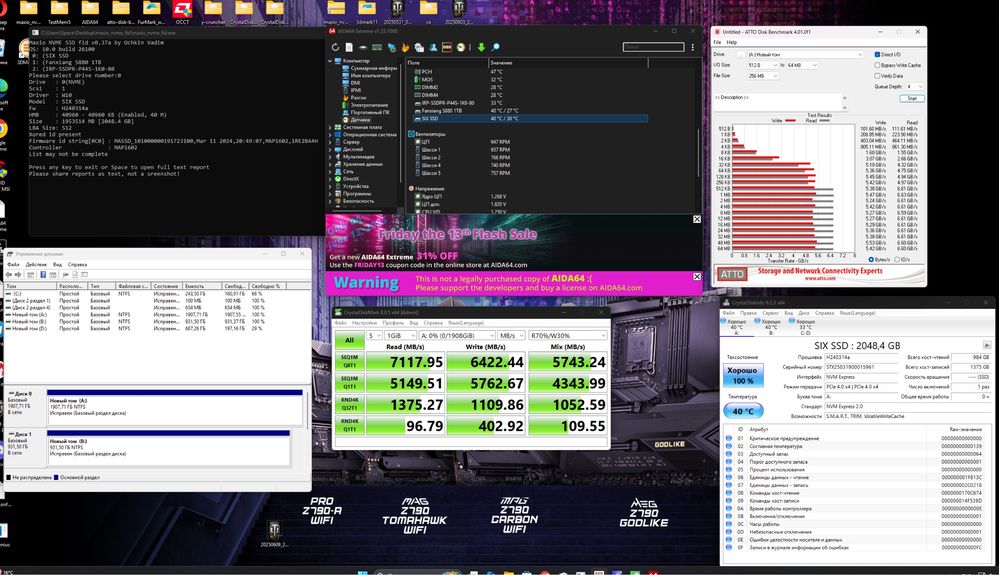This screenshot has height=575, width=999.
Task: Open the 1GiB test size dropdown
Action: (400, 336)
